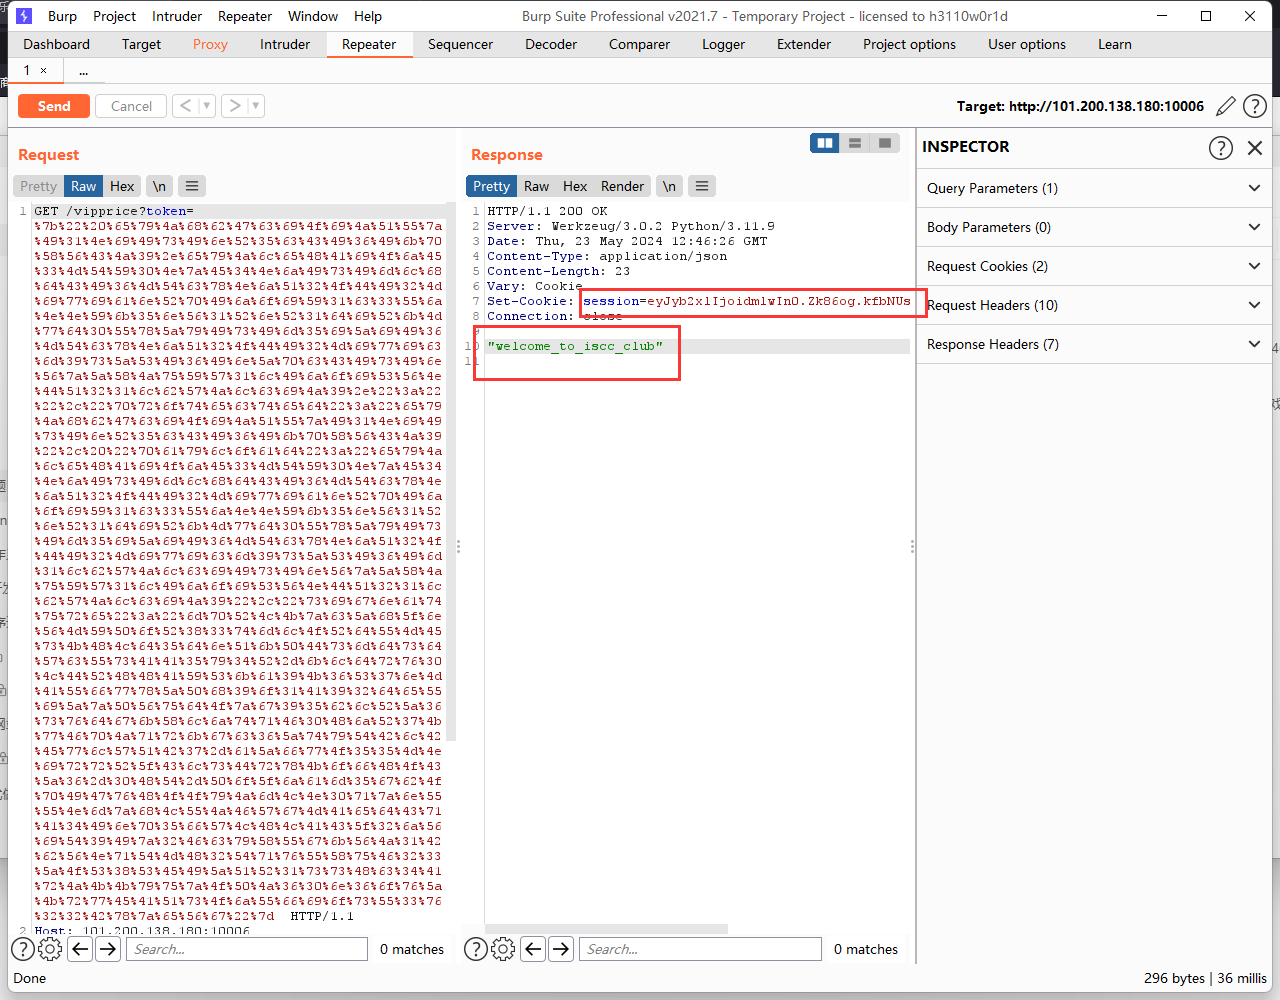Open the Project menu
The width and height of the screenshot is (1280, 1000).
tap(114, 16)
